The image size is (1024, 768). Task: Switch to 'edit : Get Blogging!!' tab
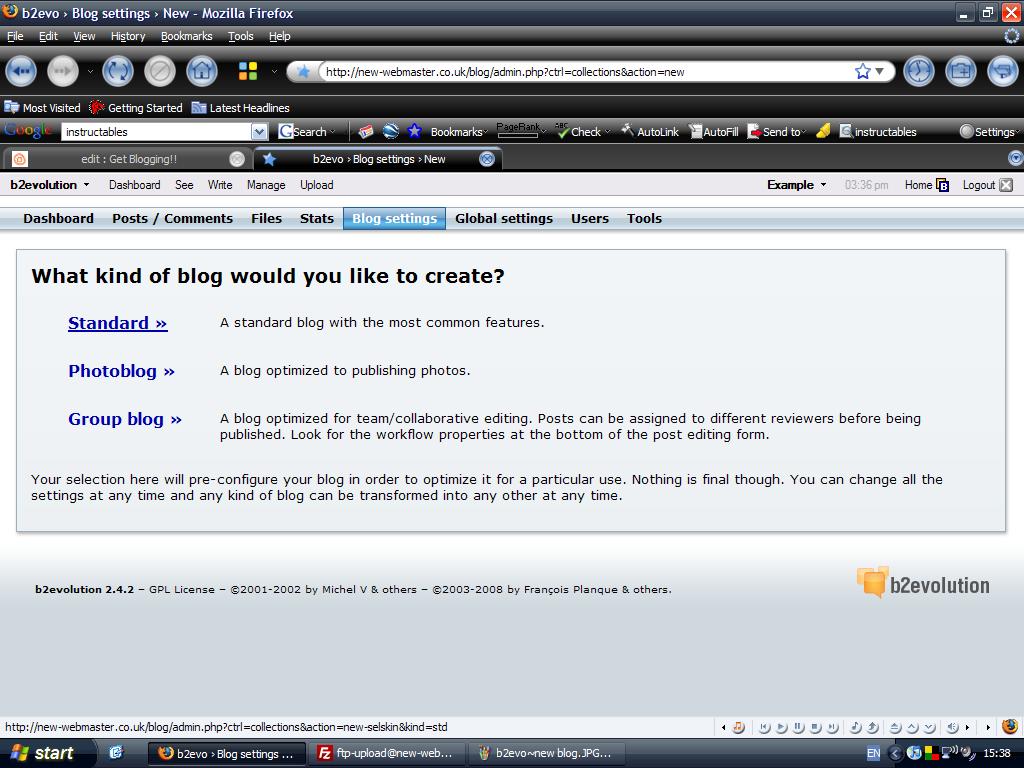128,159
